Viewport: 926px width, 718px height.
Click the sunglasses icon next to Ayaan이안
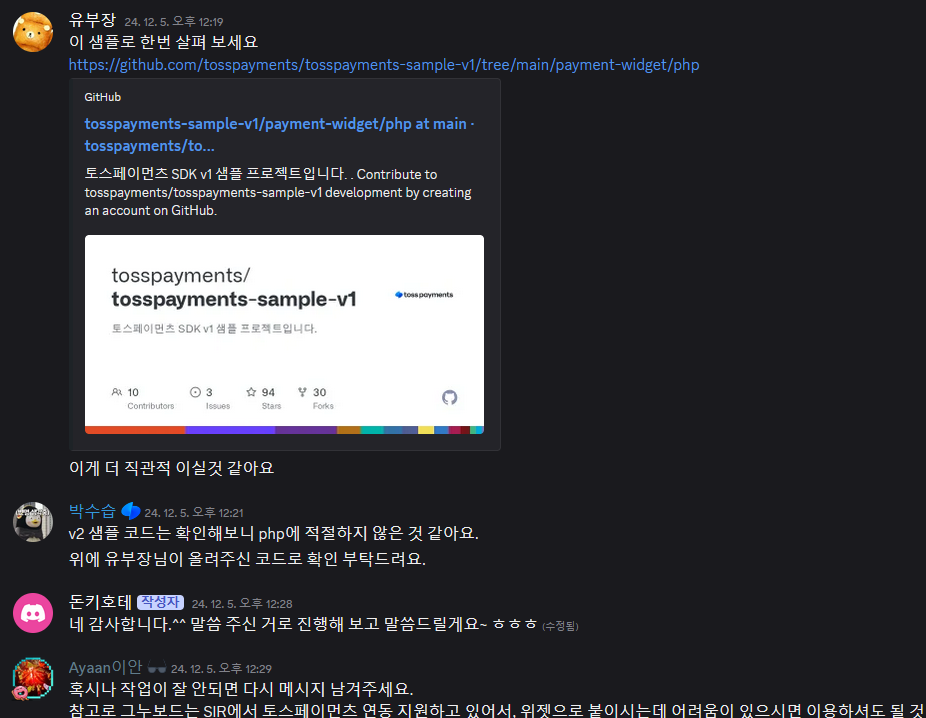point(156,668)
